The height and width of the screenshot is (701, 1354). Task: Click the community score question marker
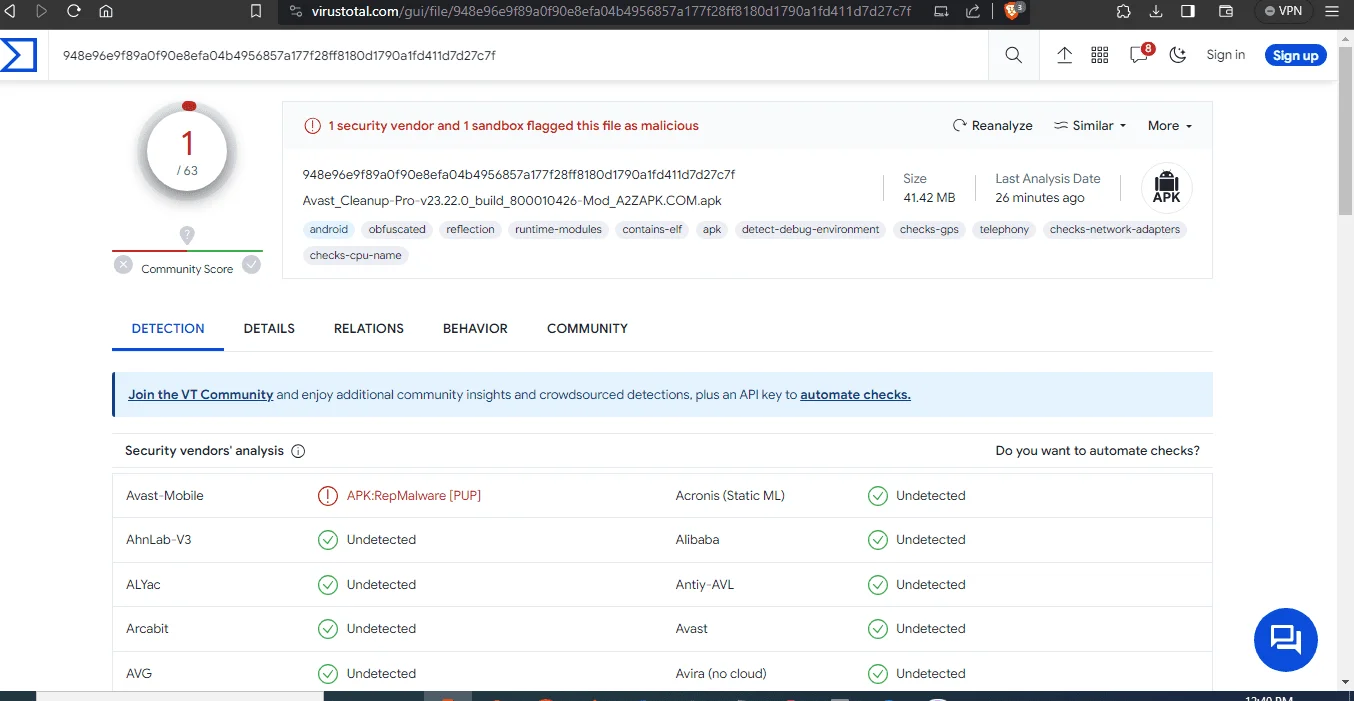(187, 235)
